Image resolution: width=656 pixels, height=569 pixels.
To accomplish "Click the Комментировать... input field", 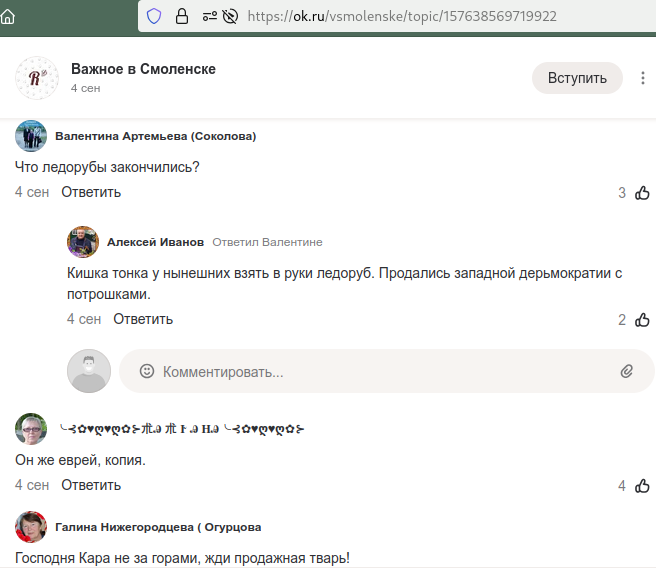I will 387,371.
